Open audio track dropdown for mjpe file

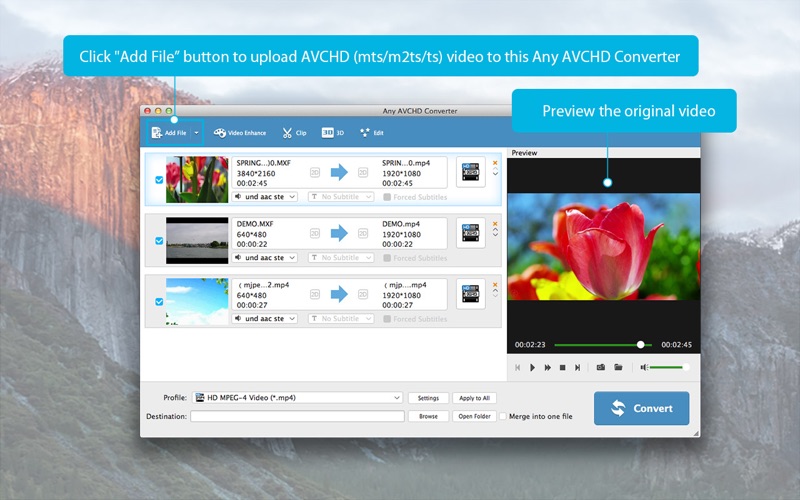coord(265,318)
